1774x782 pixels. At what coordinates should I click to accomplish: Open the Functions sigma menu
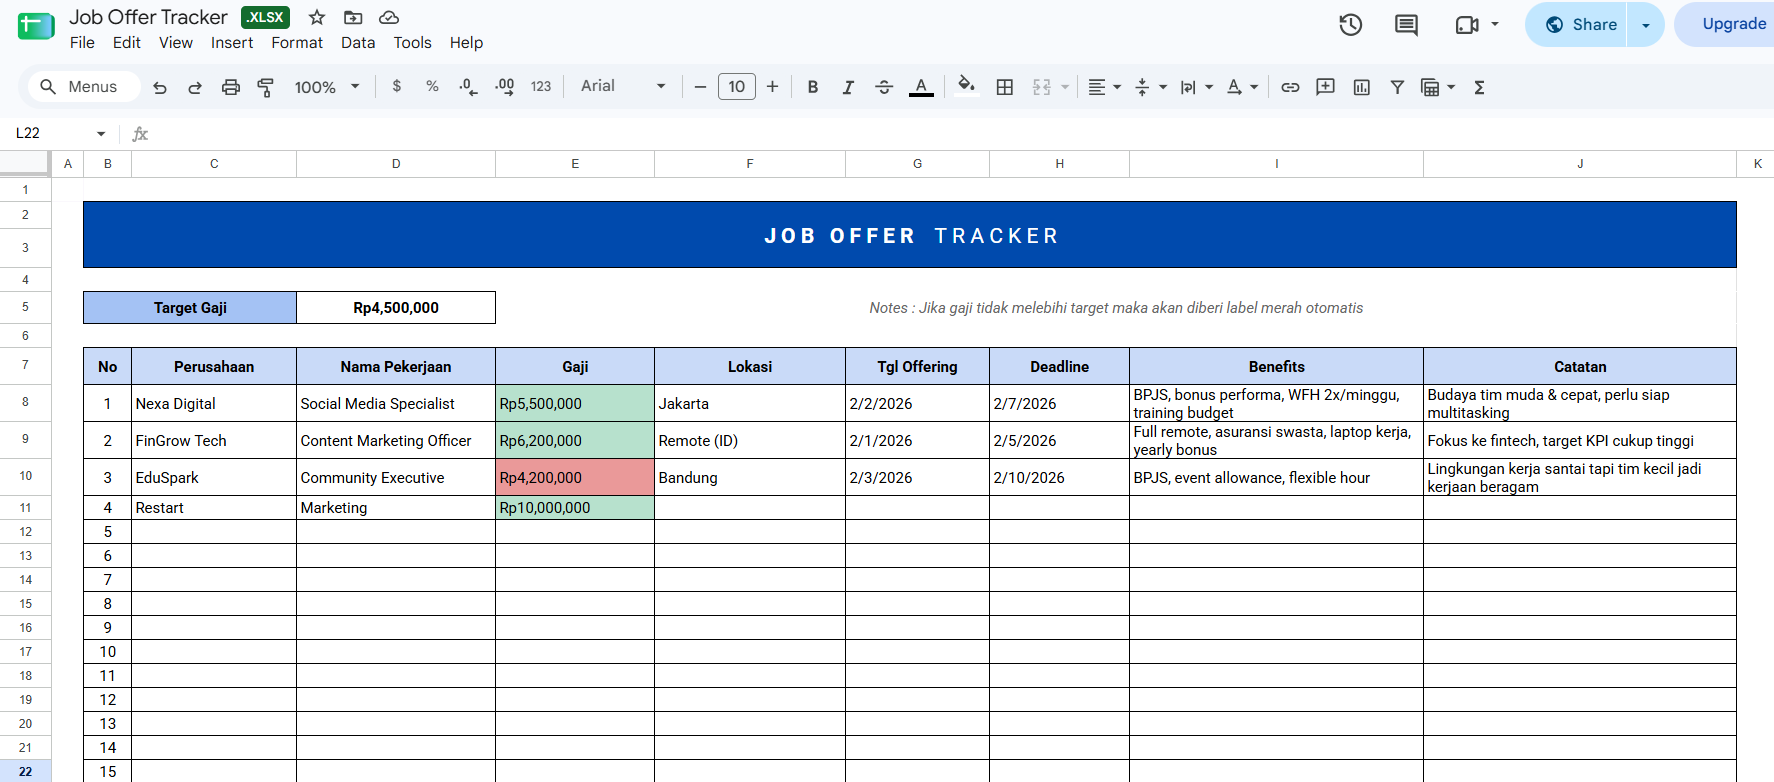click(1479, 87)
